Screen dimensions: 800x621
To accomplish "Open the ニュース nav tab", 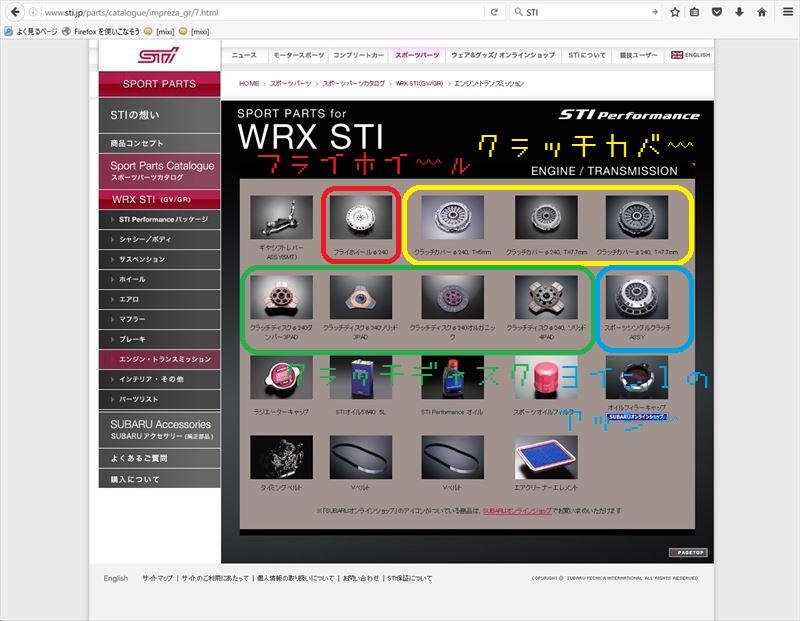I will (244, 55).
